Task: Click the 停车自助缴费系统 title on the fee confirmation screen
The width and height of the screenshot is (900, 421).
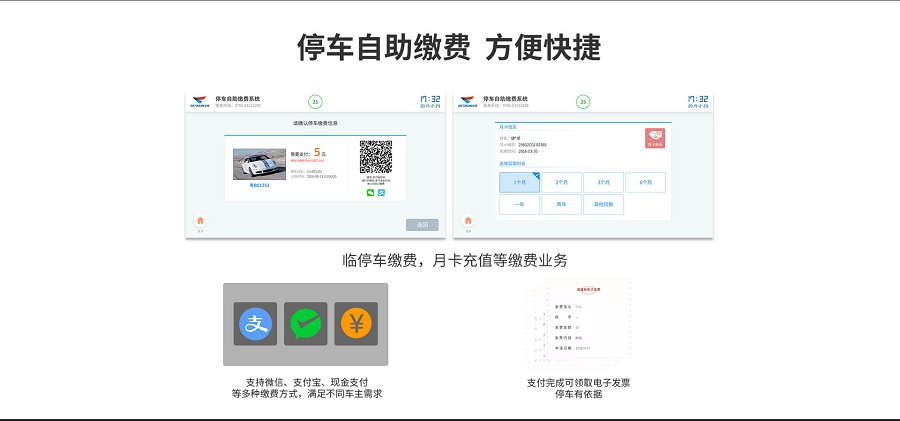Action: [x=238, y=99]
